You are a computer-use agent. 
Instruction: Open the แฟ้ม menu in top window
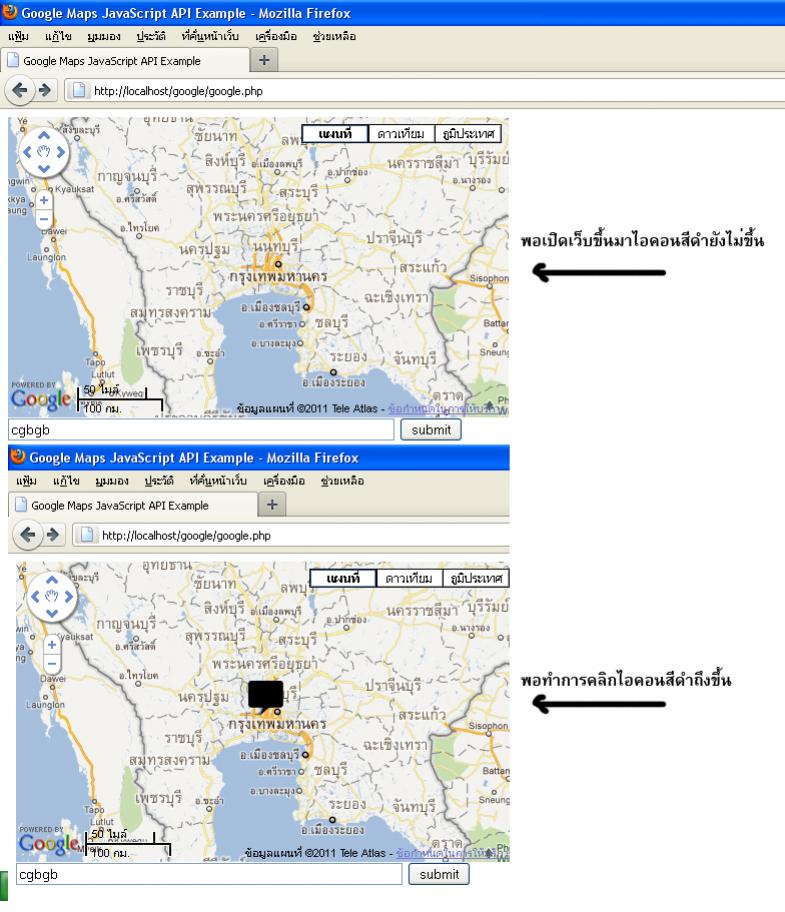(18, 36)
